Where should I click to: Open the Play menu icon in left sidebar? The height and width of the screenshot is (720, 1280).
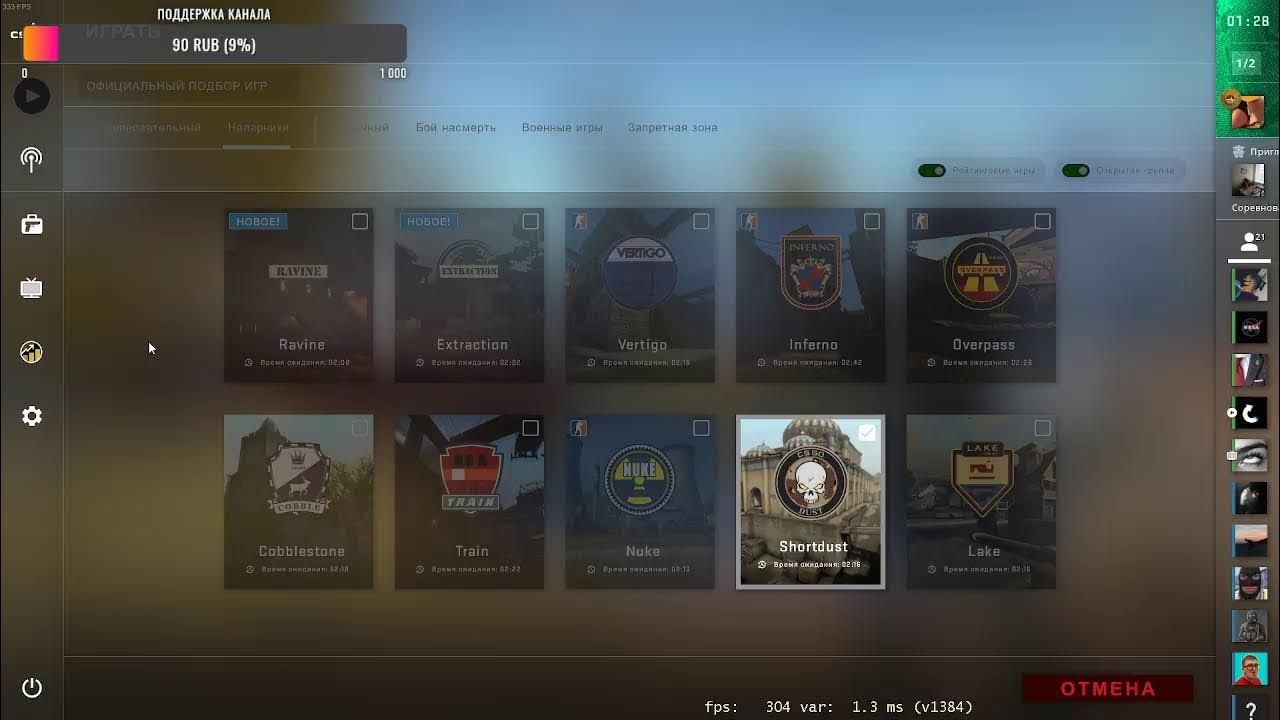[x=32, y=96]
